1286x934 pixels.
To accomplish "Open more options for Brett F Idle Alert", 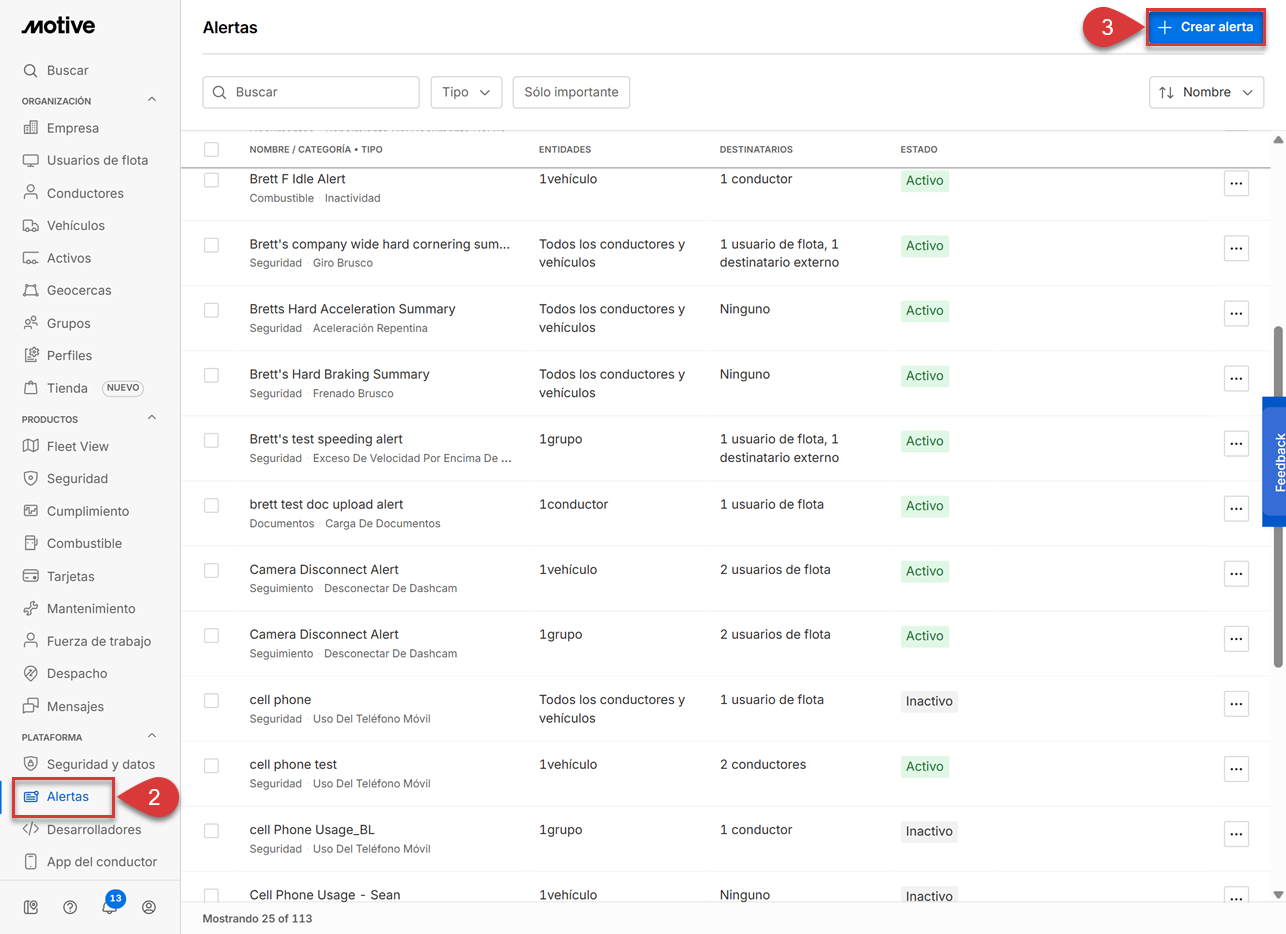I will click(x=1236, y=183).
